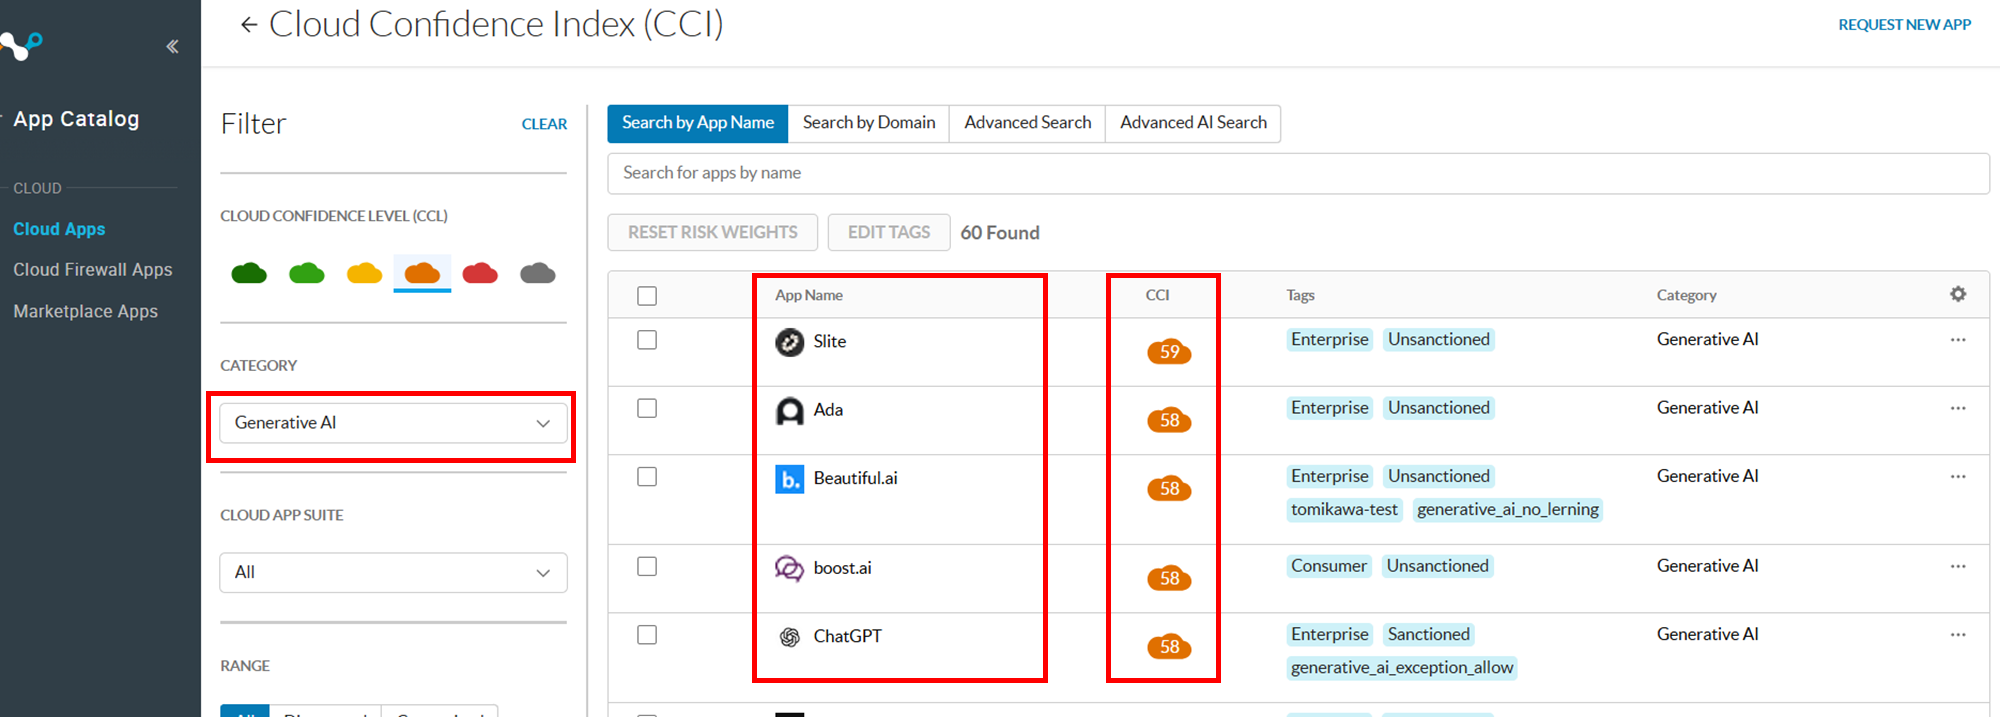Open the Cloud App Suite dropdown showing All
This screenshot has width=2000, height=717.
(x=393, y=573)
